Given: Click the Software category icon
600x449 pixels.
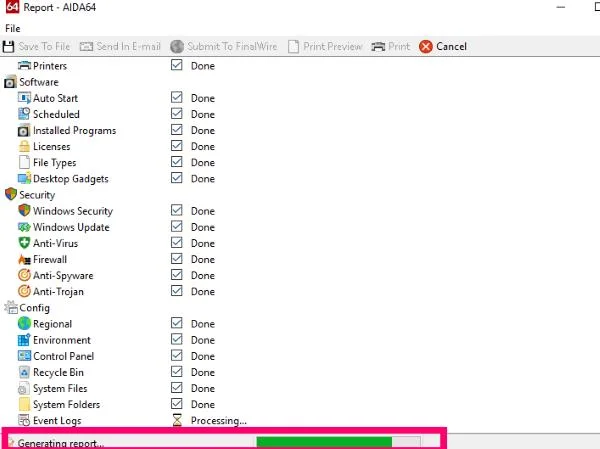Looking at the screenshot, I should coord(10,82).
